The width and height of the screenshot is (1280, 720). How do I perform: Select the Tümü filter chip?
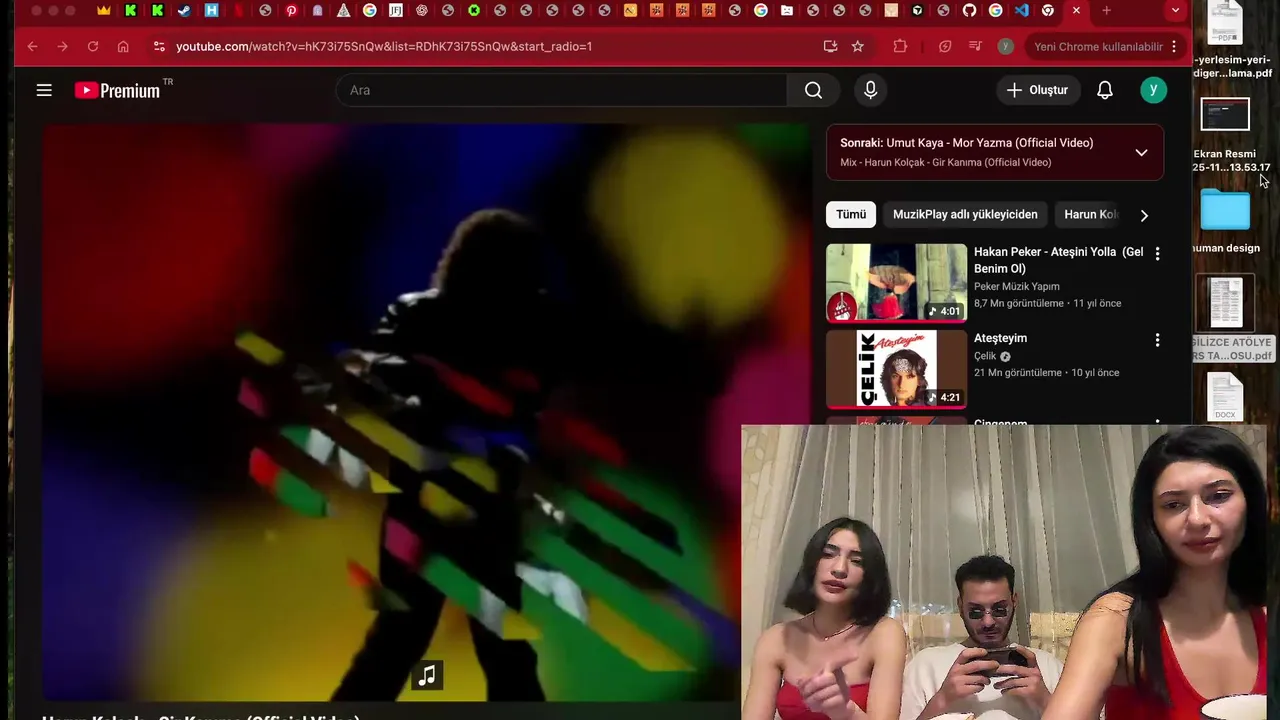click(851, 215)
